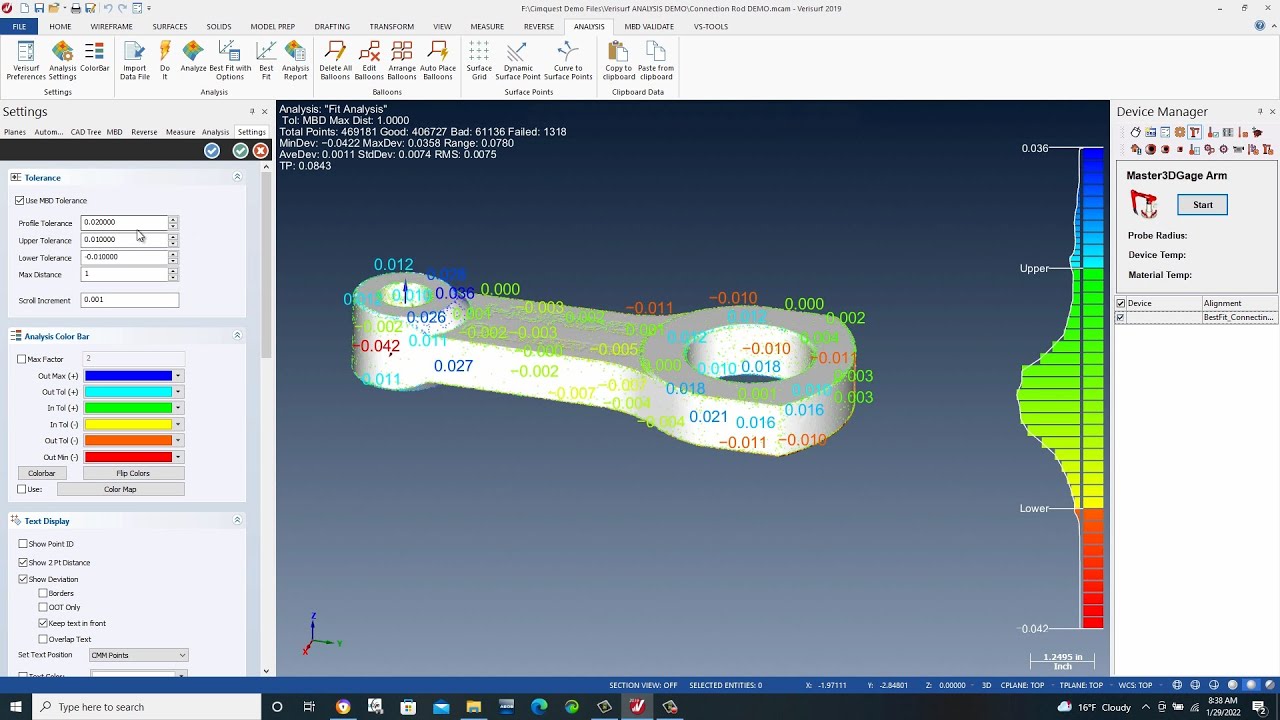The height and width of the screenshot is (720, 1280).
Task: Enable the Max Factor checkbox
Action: click(22, 359)
